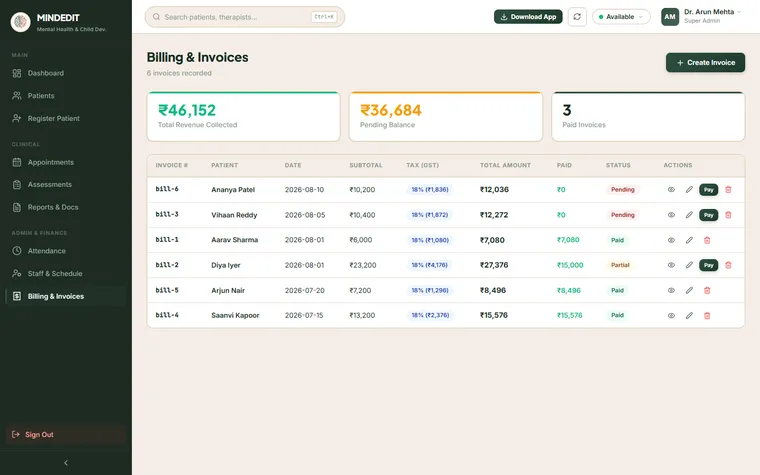Screen dimensions: 760x475
Task: Delete invoice bill-3 with trash icon
Action: coord(728,215)
